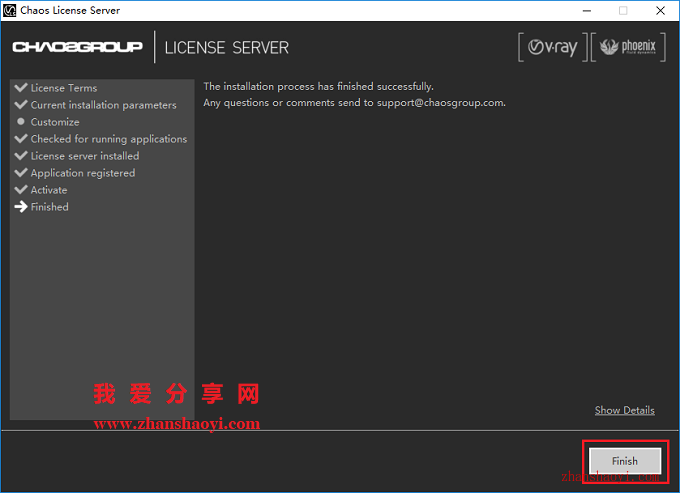Minimize the Chaos License Server window
The width and height of the screenshot is (680, 493).
(587, 10)
